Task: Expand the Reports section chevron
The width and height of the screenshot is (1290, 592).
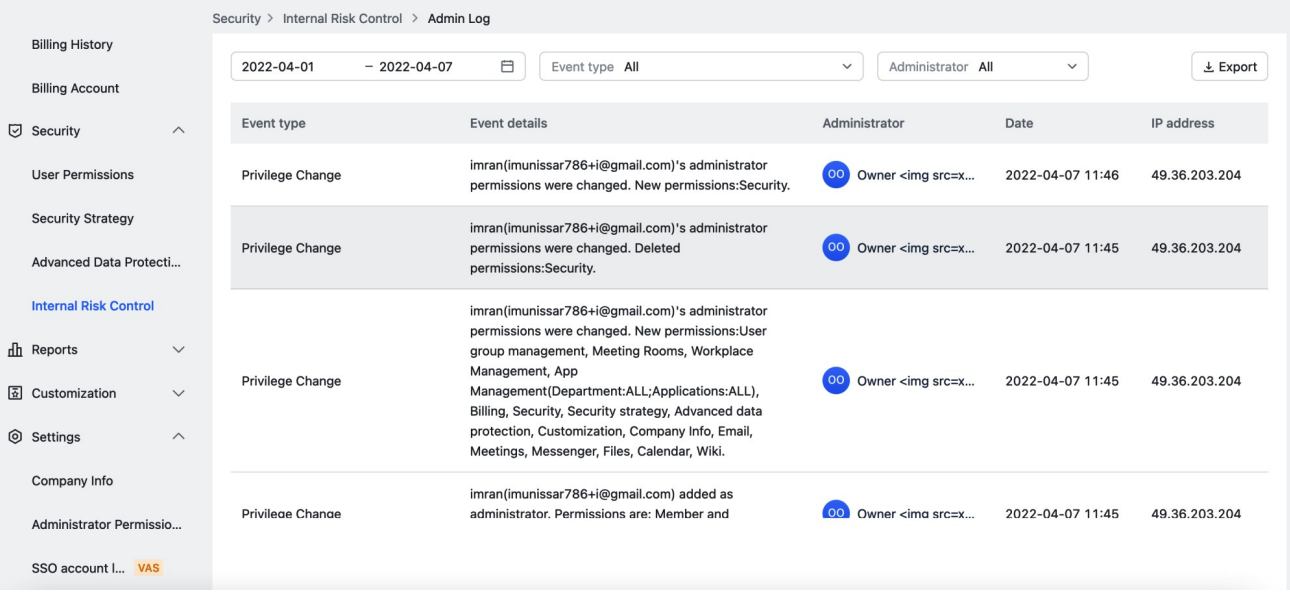Action: point(179,350)
